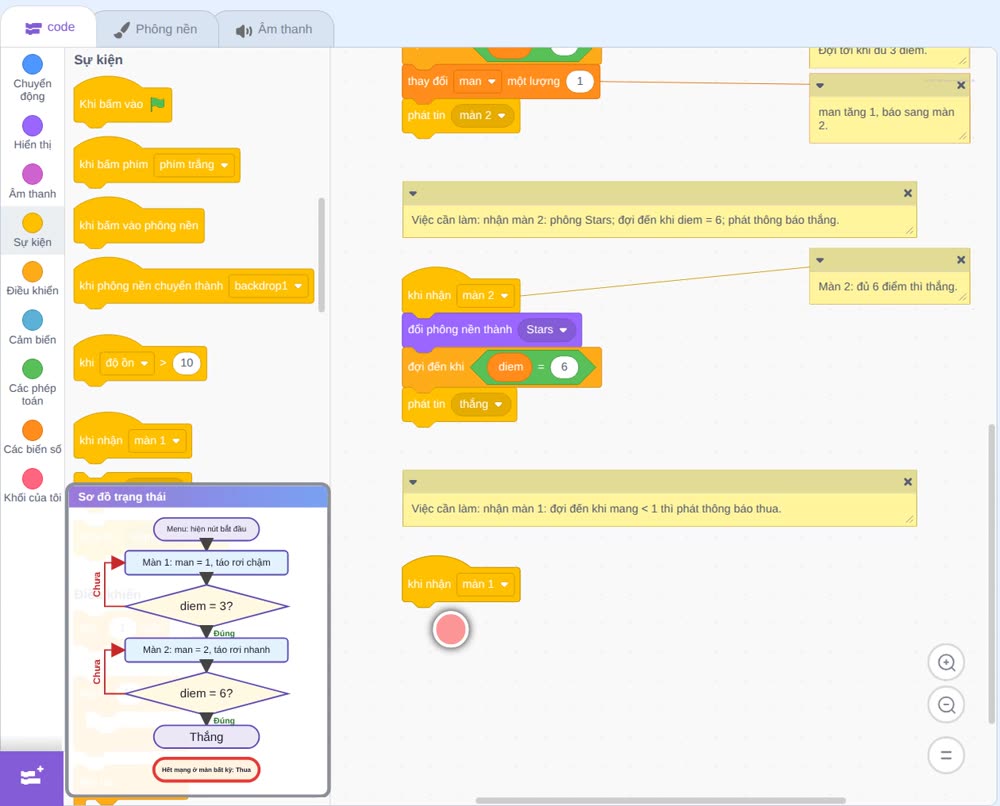Switch to the code tab
Viewport: 1000px width, 806px height.
point(49,27)
